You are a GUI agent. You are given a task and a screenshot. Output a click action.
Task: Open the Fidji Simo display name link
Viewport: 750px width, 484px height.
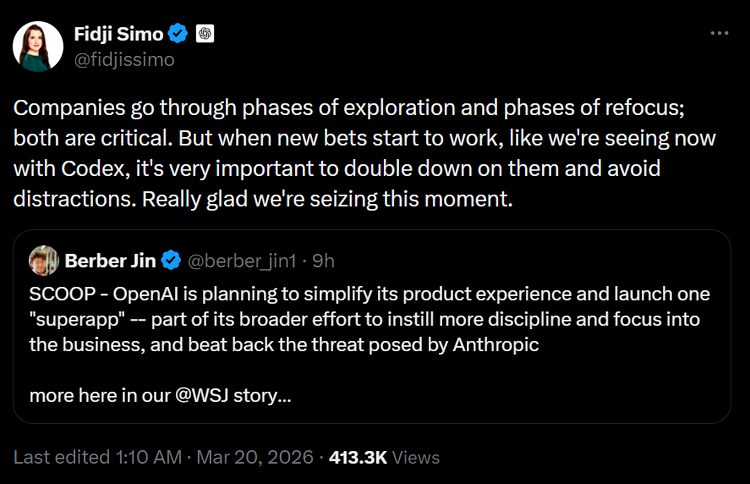click(x=118, y=34)
